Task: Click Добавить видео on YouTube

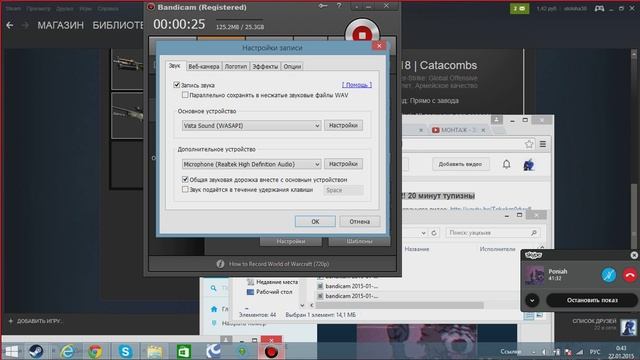Action: [460, 164]
